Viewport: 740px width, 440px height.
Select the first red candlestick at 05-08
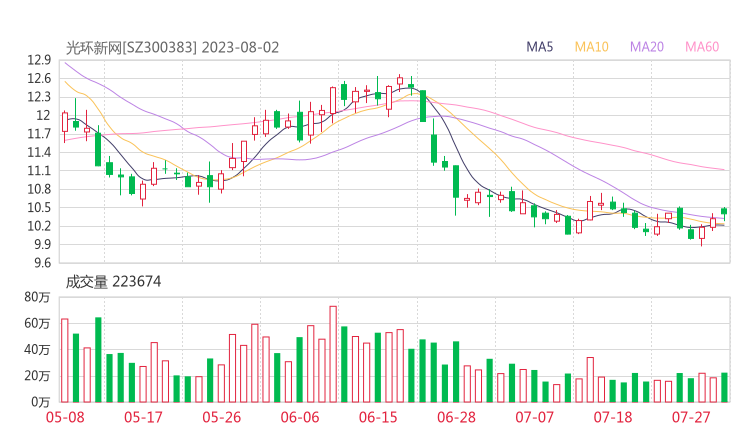tap(65, 127)
